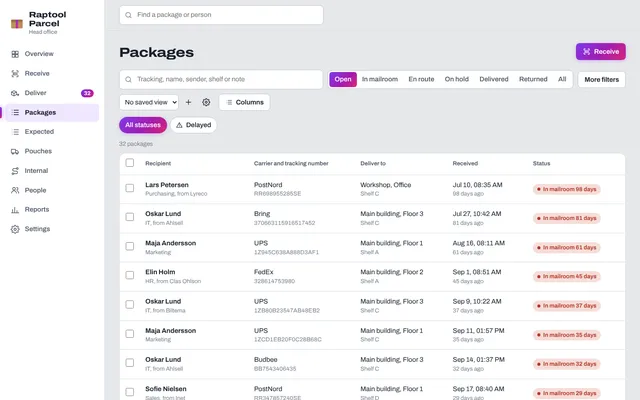Tick checkbox for Maja Andersson Sep 11 package
Viewport: 640px width, 400px height.
(130, 334)
